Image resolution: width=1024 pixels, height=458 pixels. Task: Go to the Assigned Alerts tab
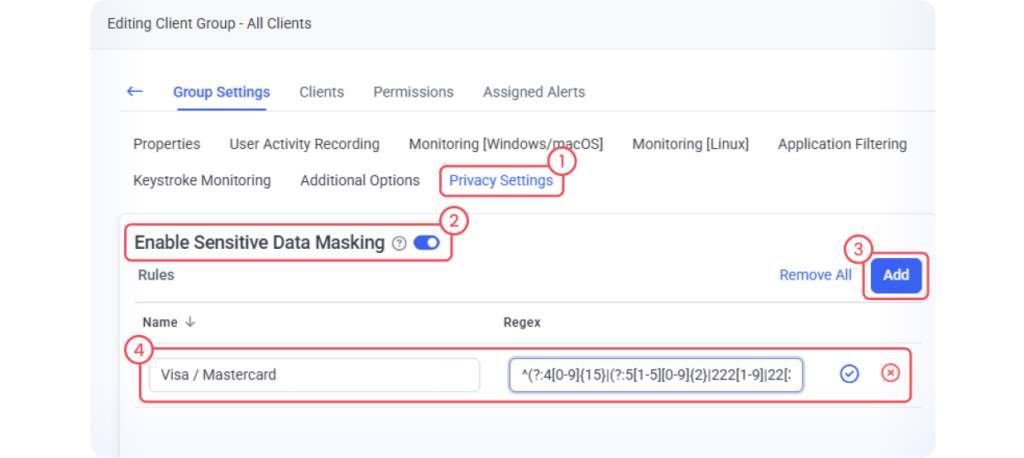(534, 92)
